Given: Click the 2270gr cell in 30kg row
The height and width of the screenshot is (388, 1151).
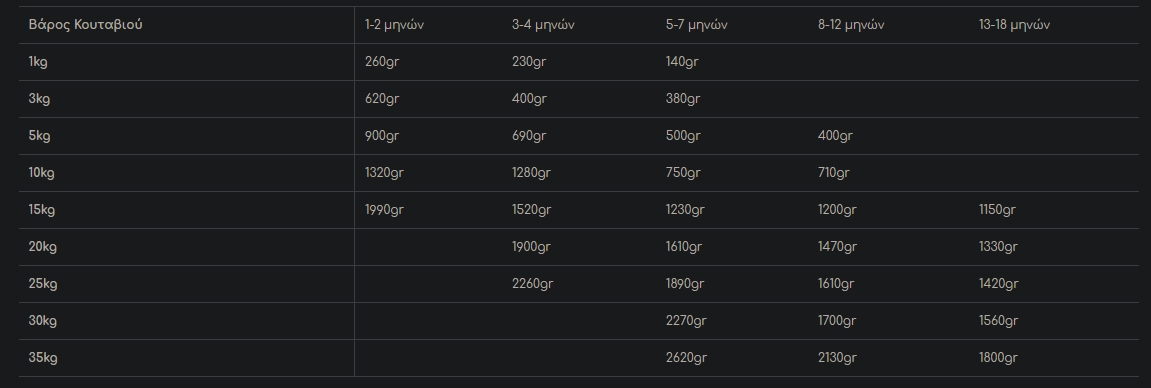Looking at the screenshot, I should pyautogui.click(x=686, y=321).
